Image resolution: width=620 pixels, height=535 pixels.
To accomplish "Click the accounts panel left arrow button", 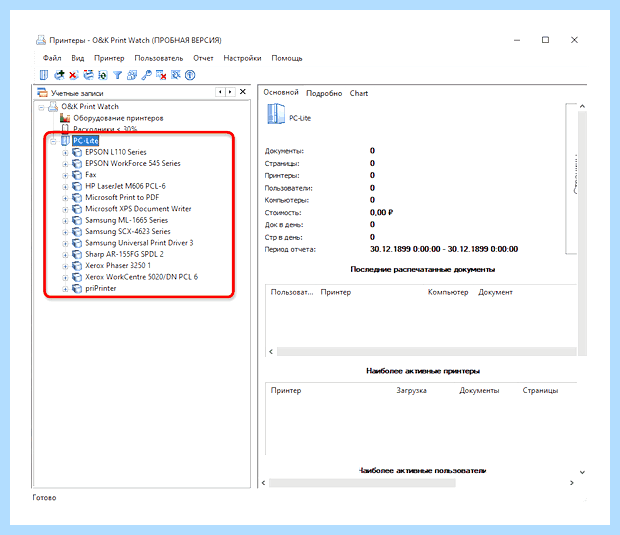I will (x=220, y=92).
